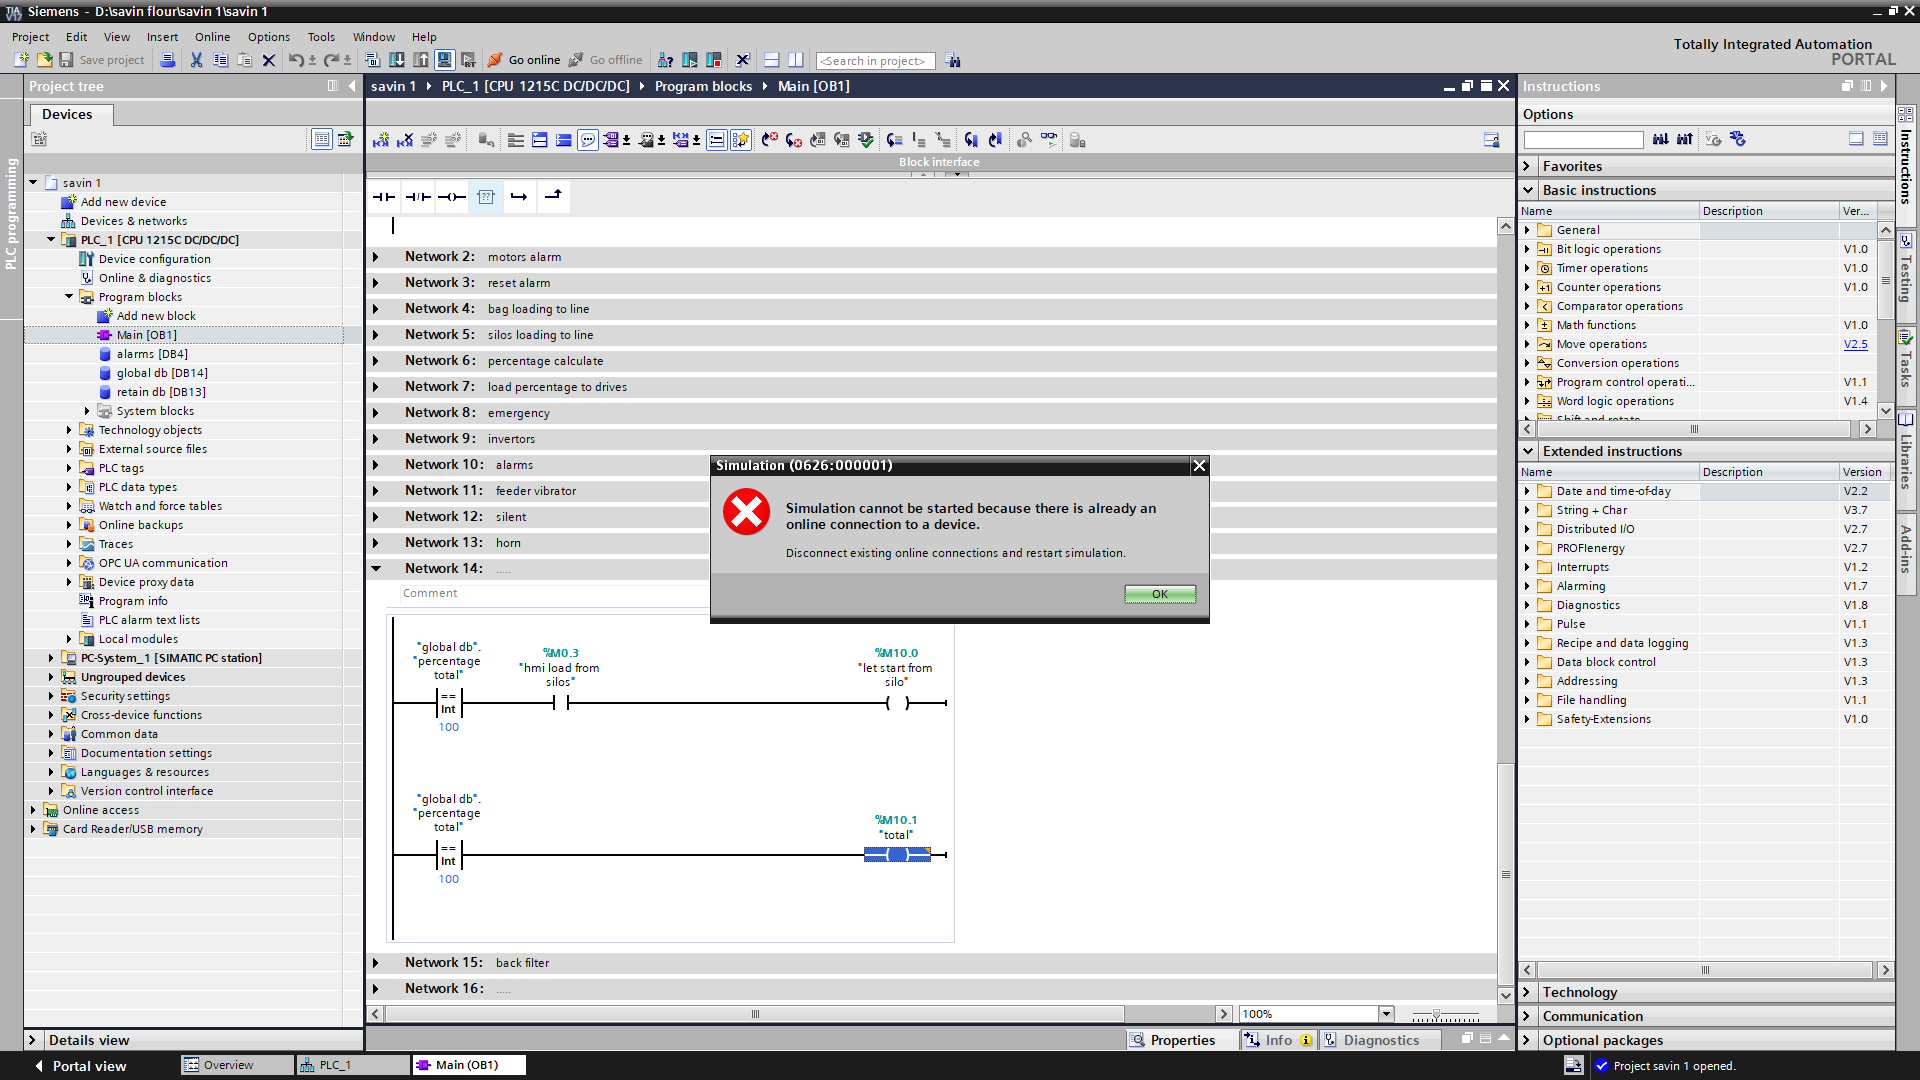Click the editor zoom slider handle
The width and height of the screenshot is (1920, 1080).
click(1436, 1015)
